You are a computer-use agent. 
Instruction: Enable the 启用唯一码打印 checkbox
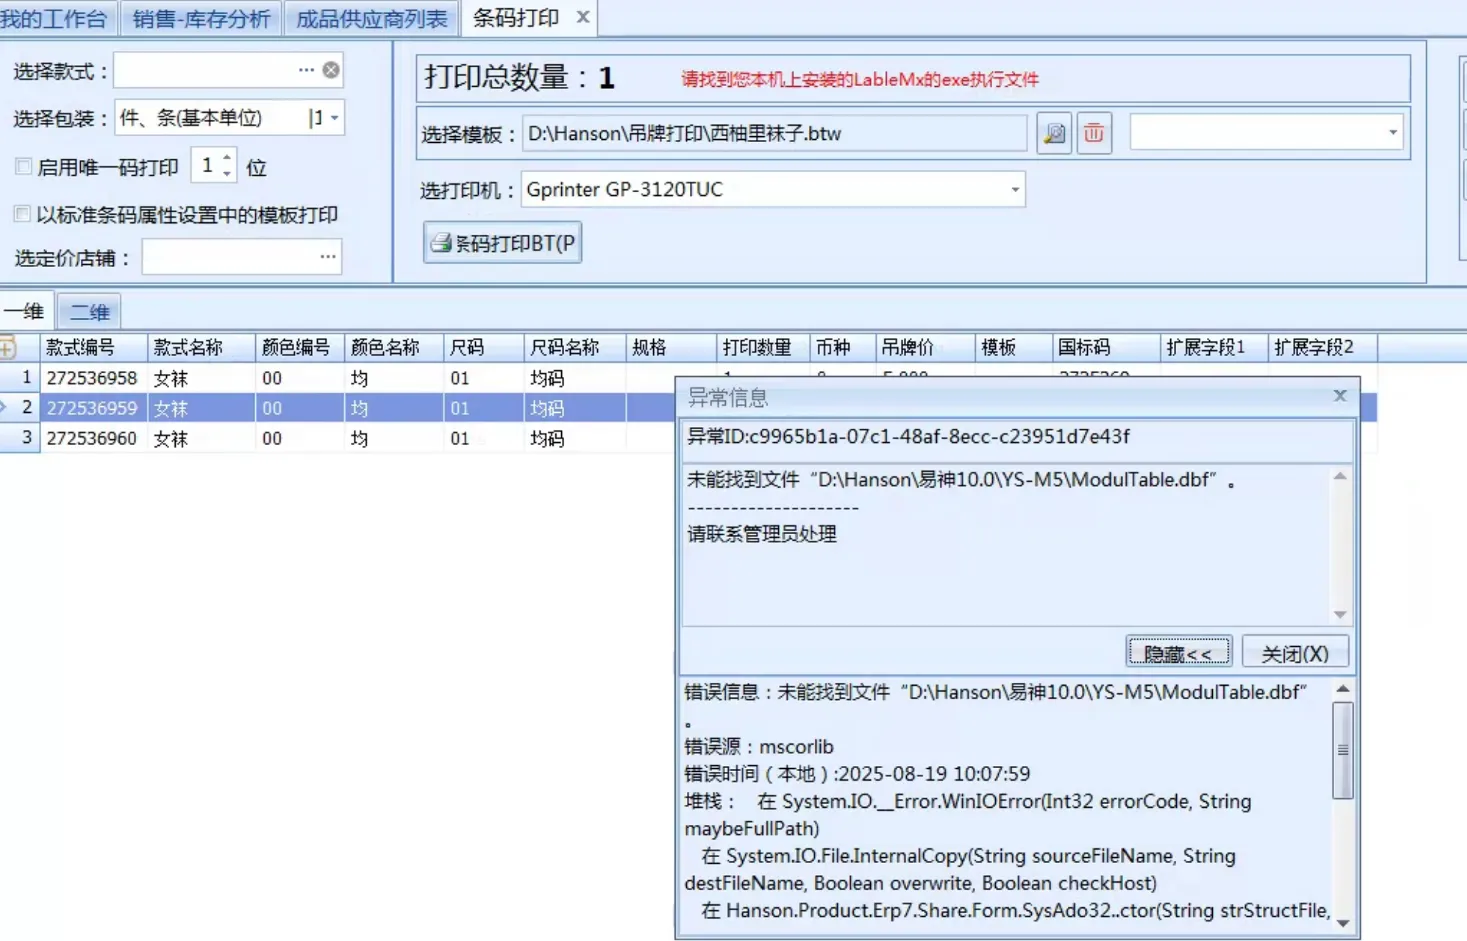(23, 166)
